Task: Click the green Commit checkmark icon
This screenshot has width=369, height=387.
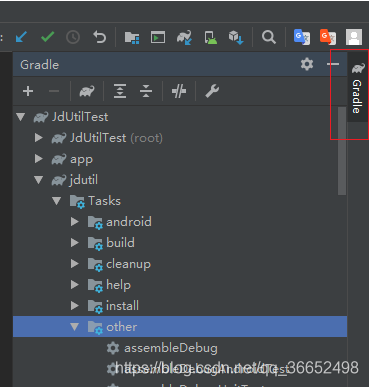Action: point(47,37)
